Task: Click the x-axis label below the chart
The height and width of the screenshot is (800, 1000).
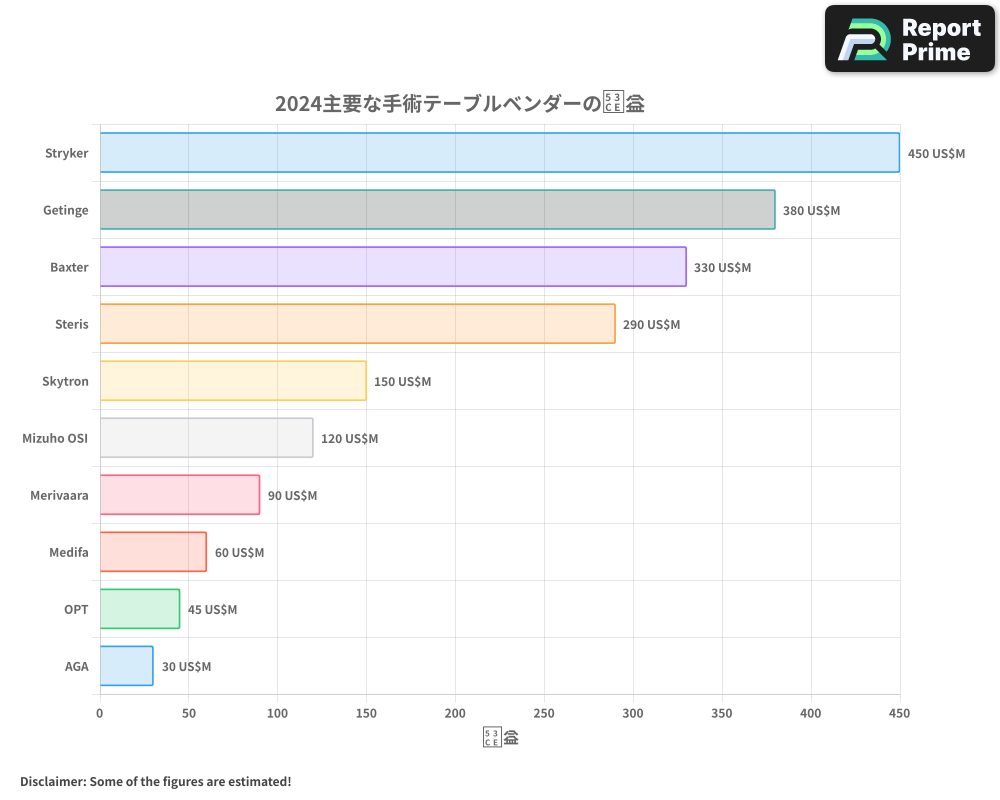Action: click(x=499, y=736)
